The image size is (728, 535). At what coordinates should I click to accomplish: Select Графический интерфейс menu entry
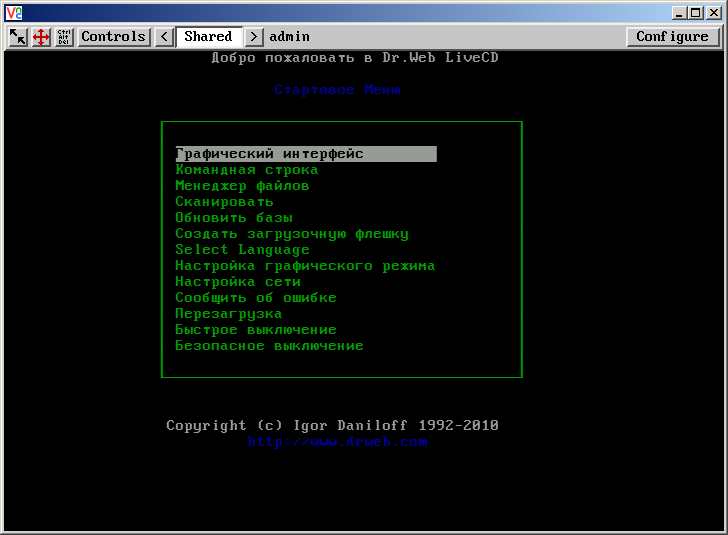coord(306,154)
